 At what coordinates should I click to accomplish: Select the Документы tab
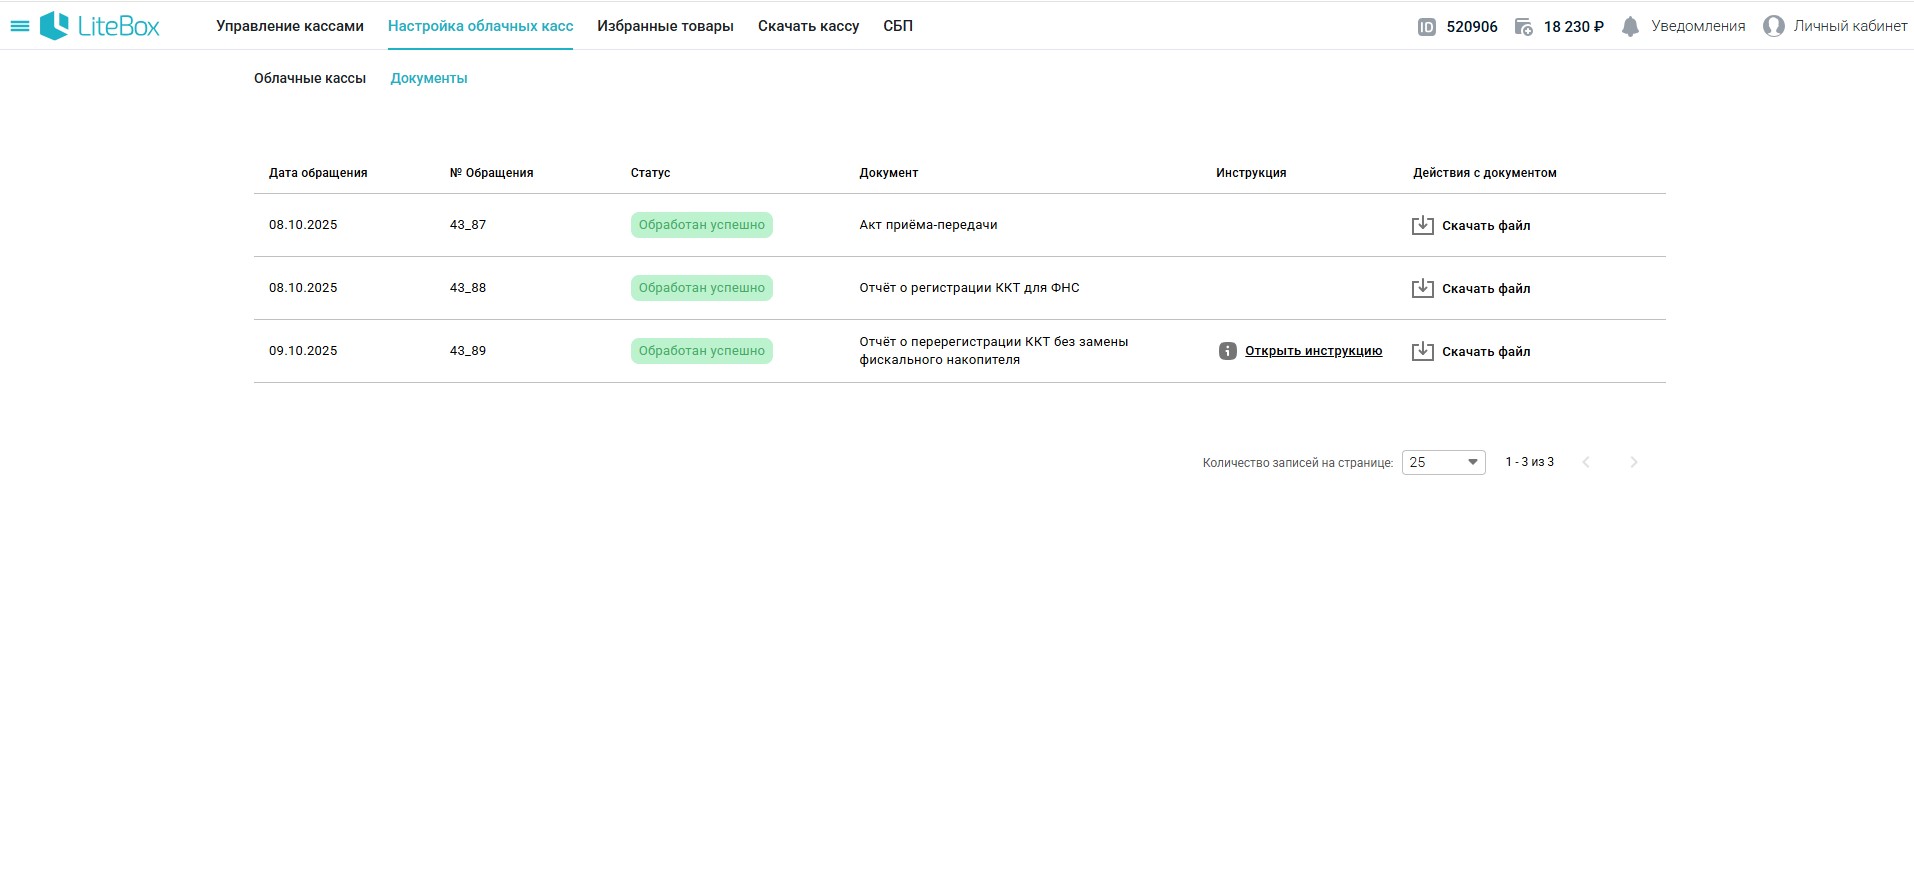429,78
